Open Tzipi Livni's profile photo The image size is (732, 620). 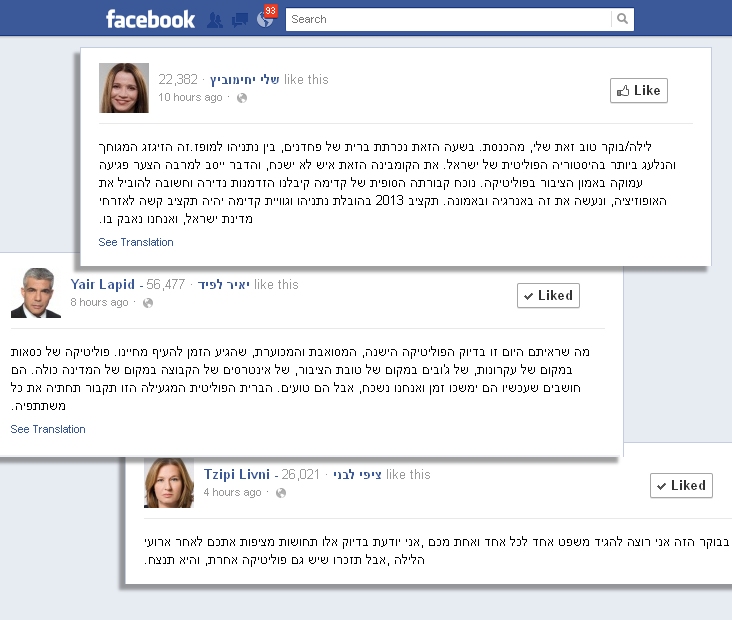pos(169,483)
